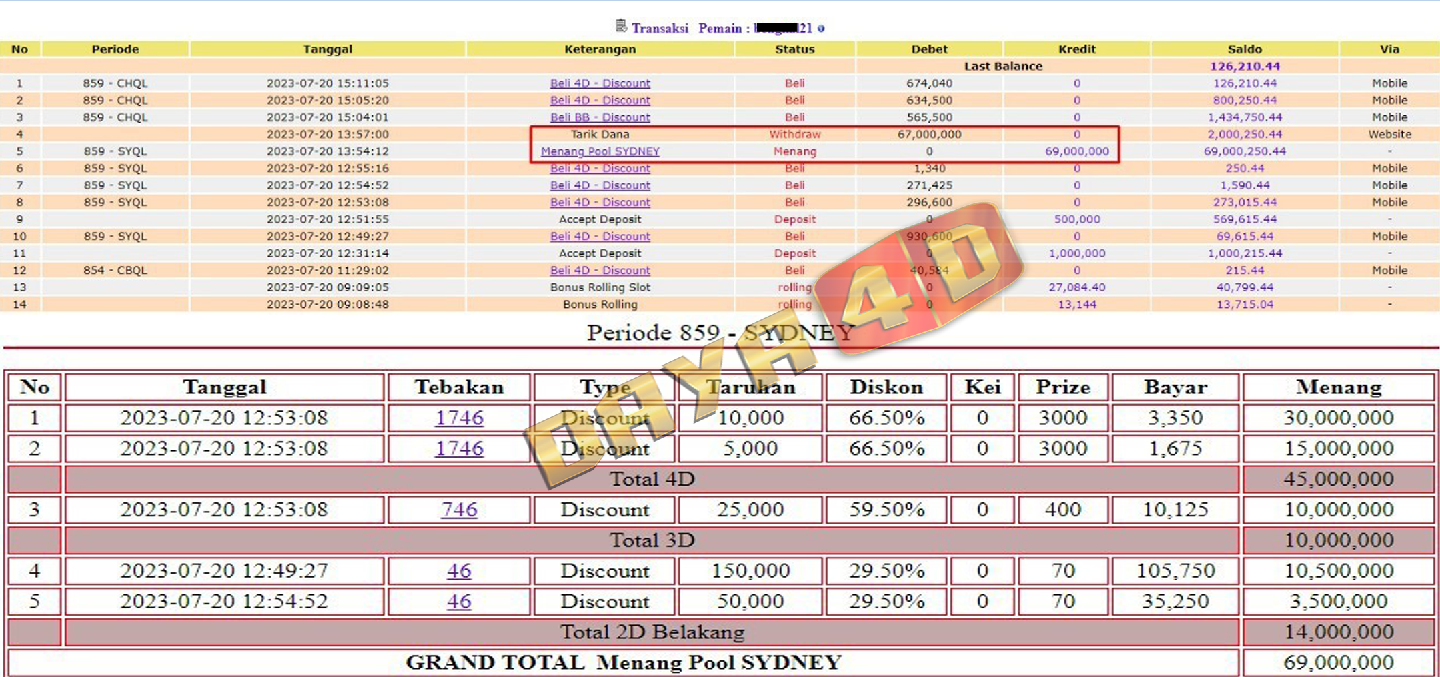Screen dimensions: 1440x677
Task: Open the Beli BB - Discount link
Action: [600, 118]
